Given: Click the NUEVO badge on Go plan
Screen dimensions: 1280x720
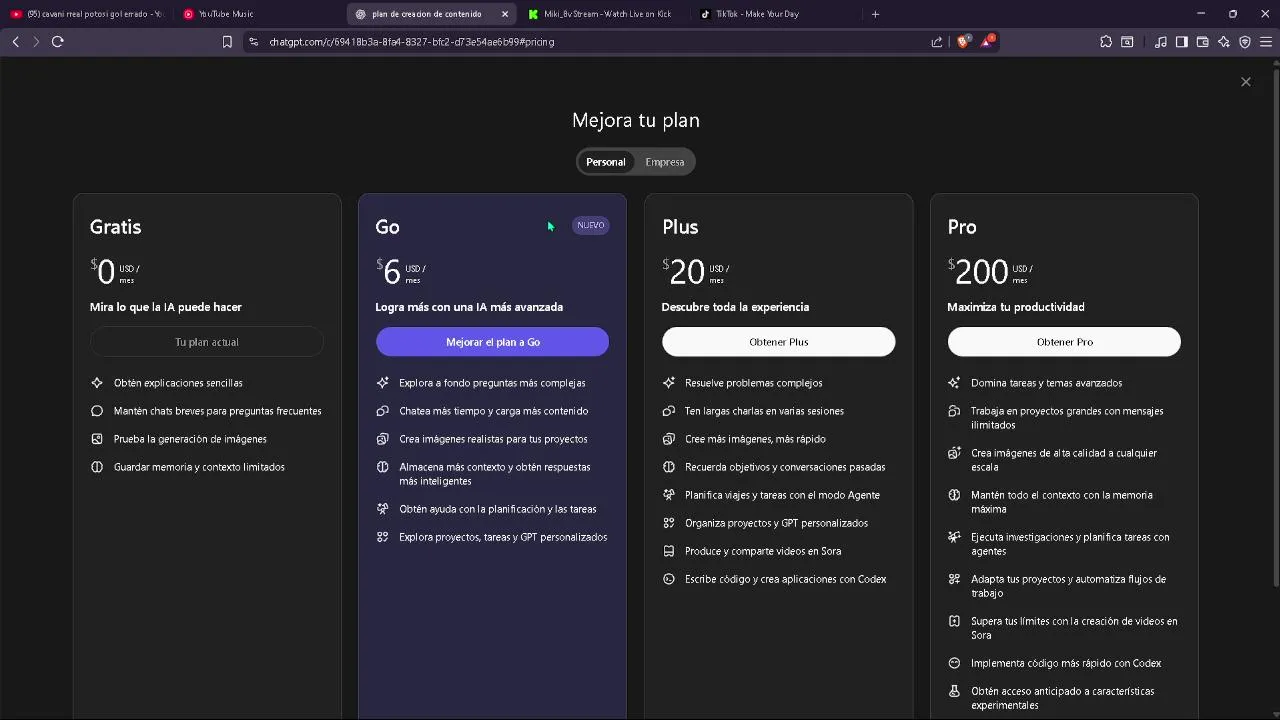Looking at the screenshot, I should (591, 225).
